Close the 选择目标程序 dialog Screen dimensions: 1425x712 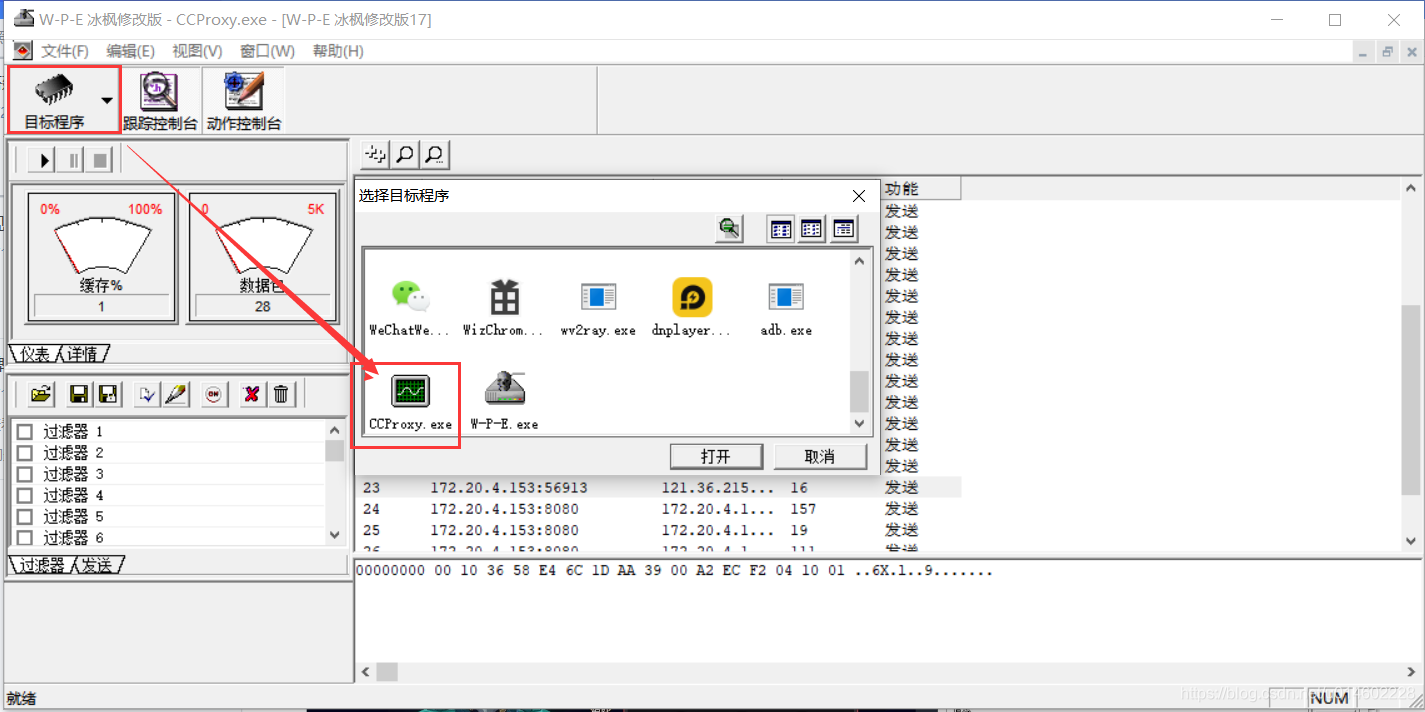click(859, 196)
